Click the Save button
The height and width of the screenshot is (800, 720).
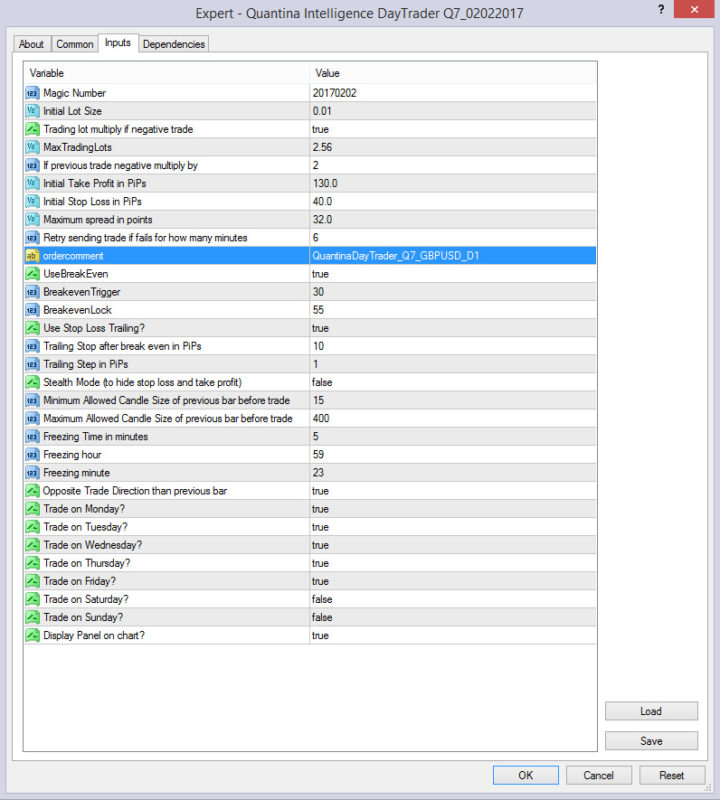point(651,741)
